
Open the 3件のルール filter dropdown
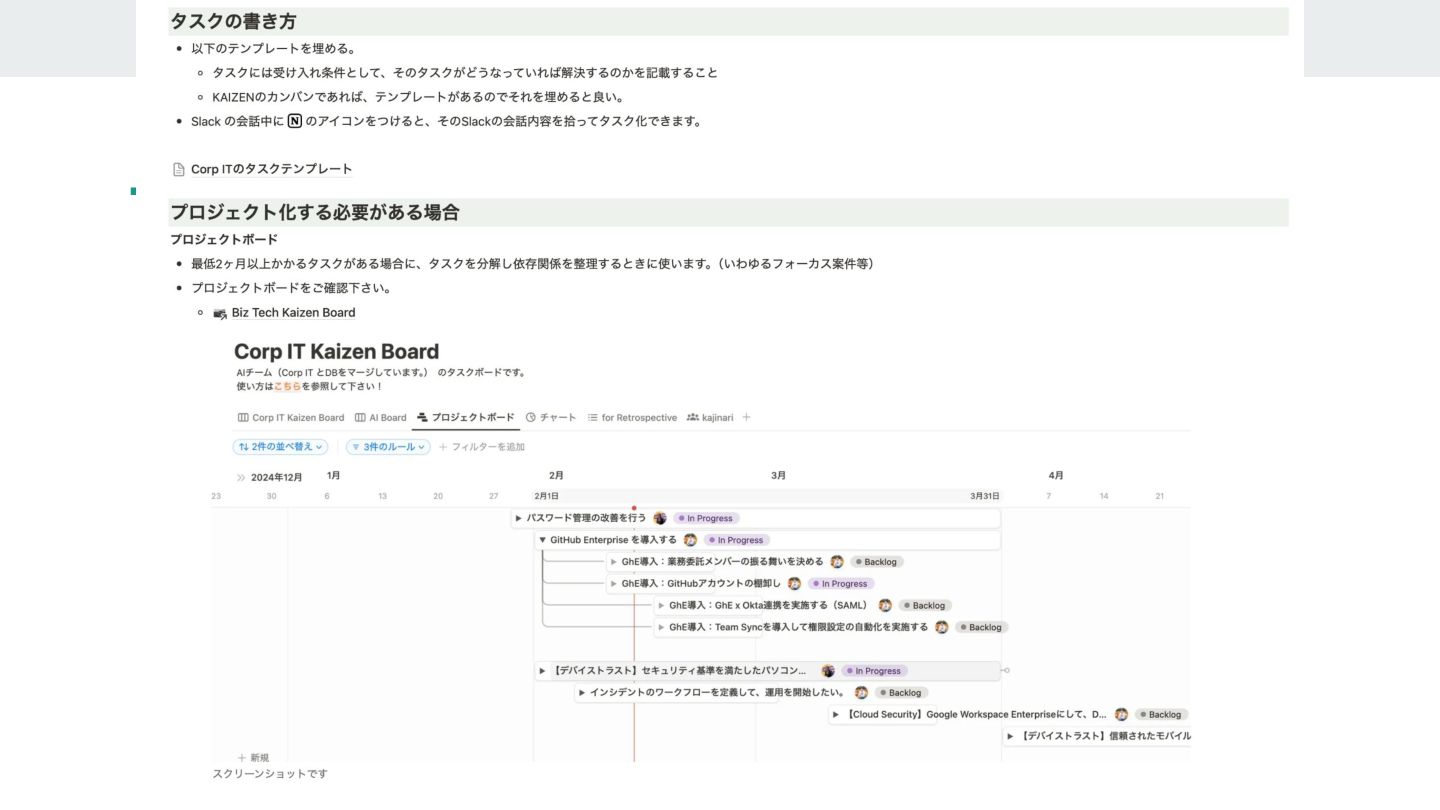click(388, 447)
